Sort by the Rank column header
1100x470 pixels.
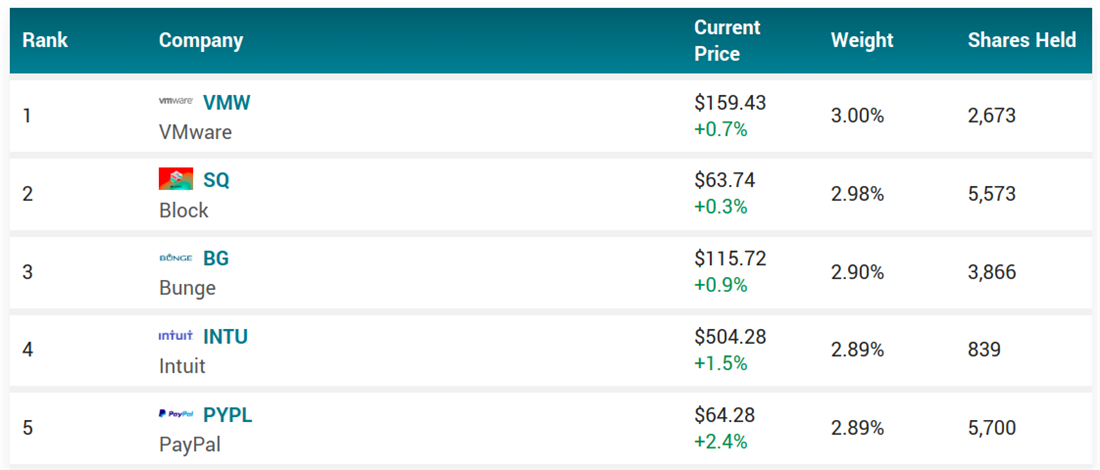click(x=45, y=41)
